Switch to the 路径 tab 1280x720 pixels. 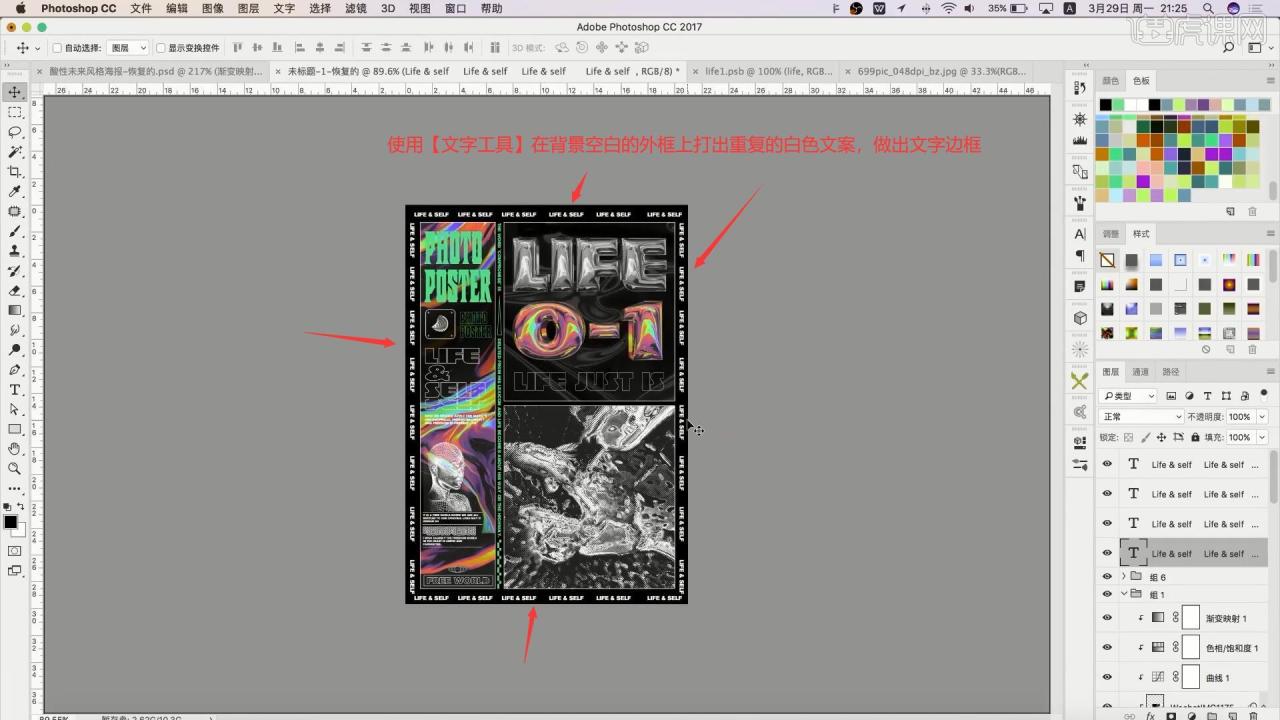click(1170, 372)
